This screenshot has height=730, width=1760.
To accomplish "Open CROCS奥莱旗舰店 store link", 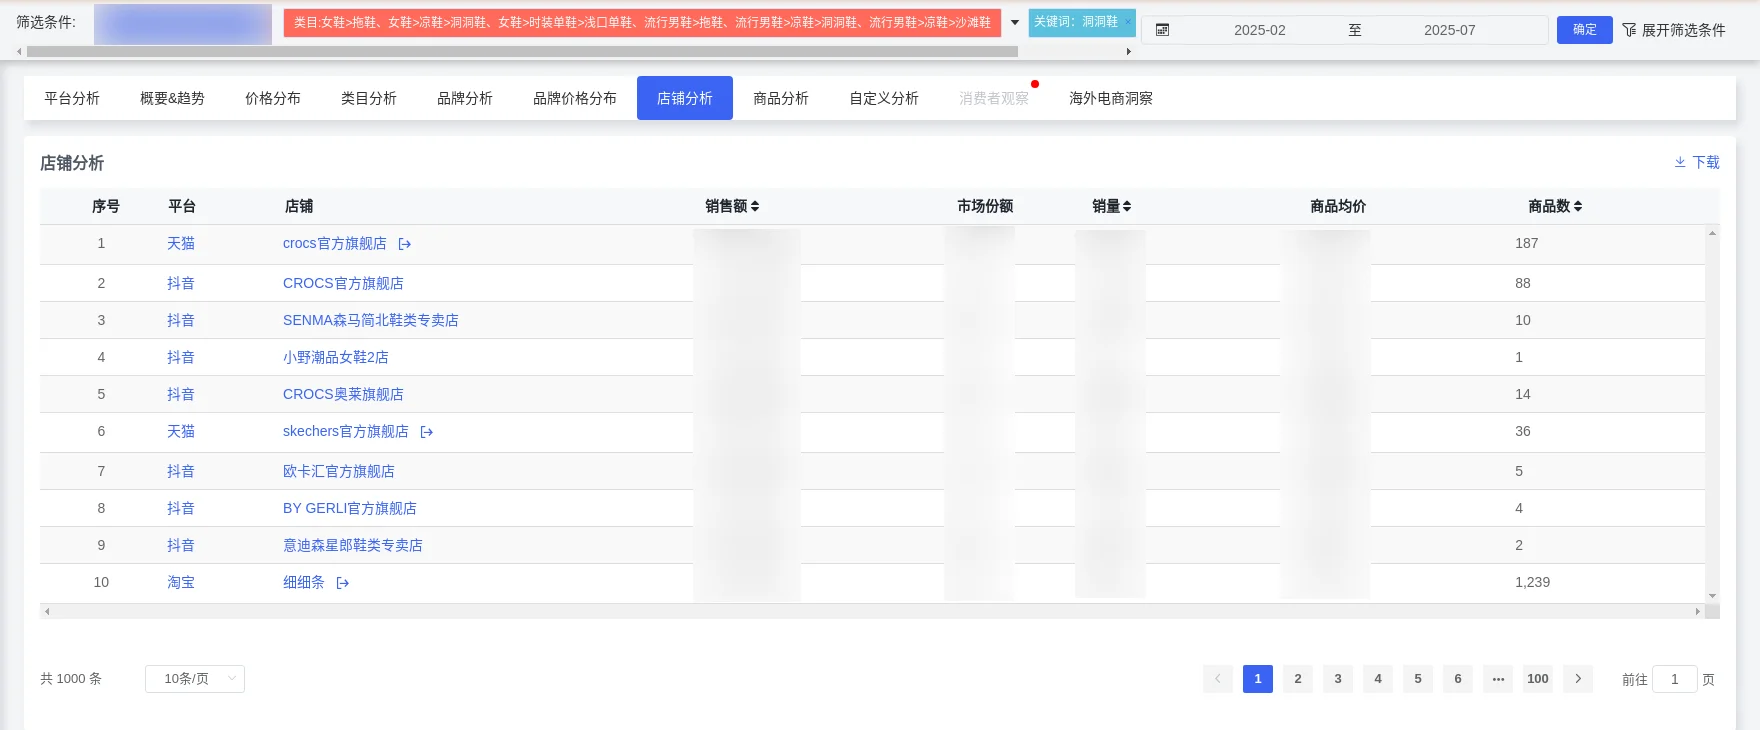I will point(343,395).
